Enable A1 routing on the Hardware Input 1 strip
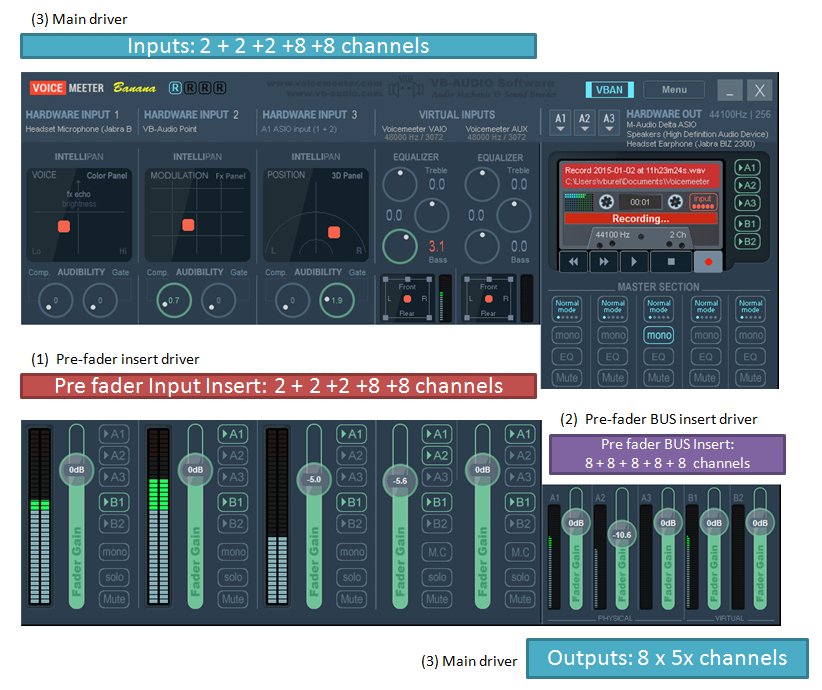 click(114, 434)
